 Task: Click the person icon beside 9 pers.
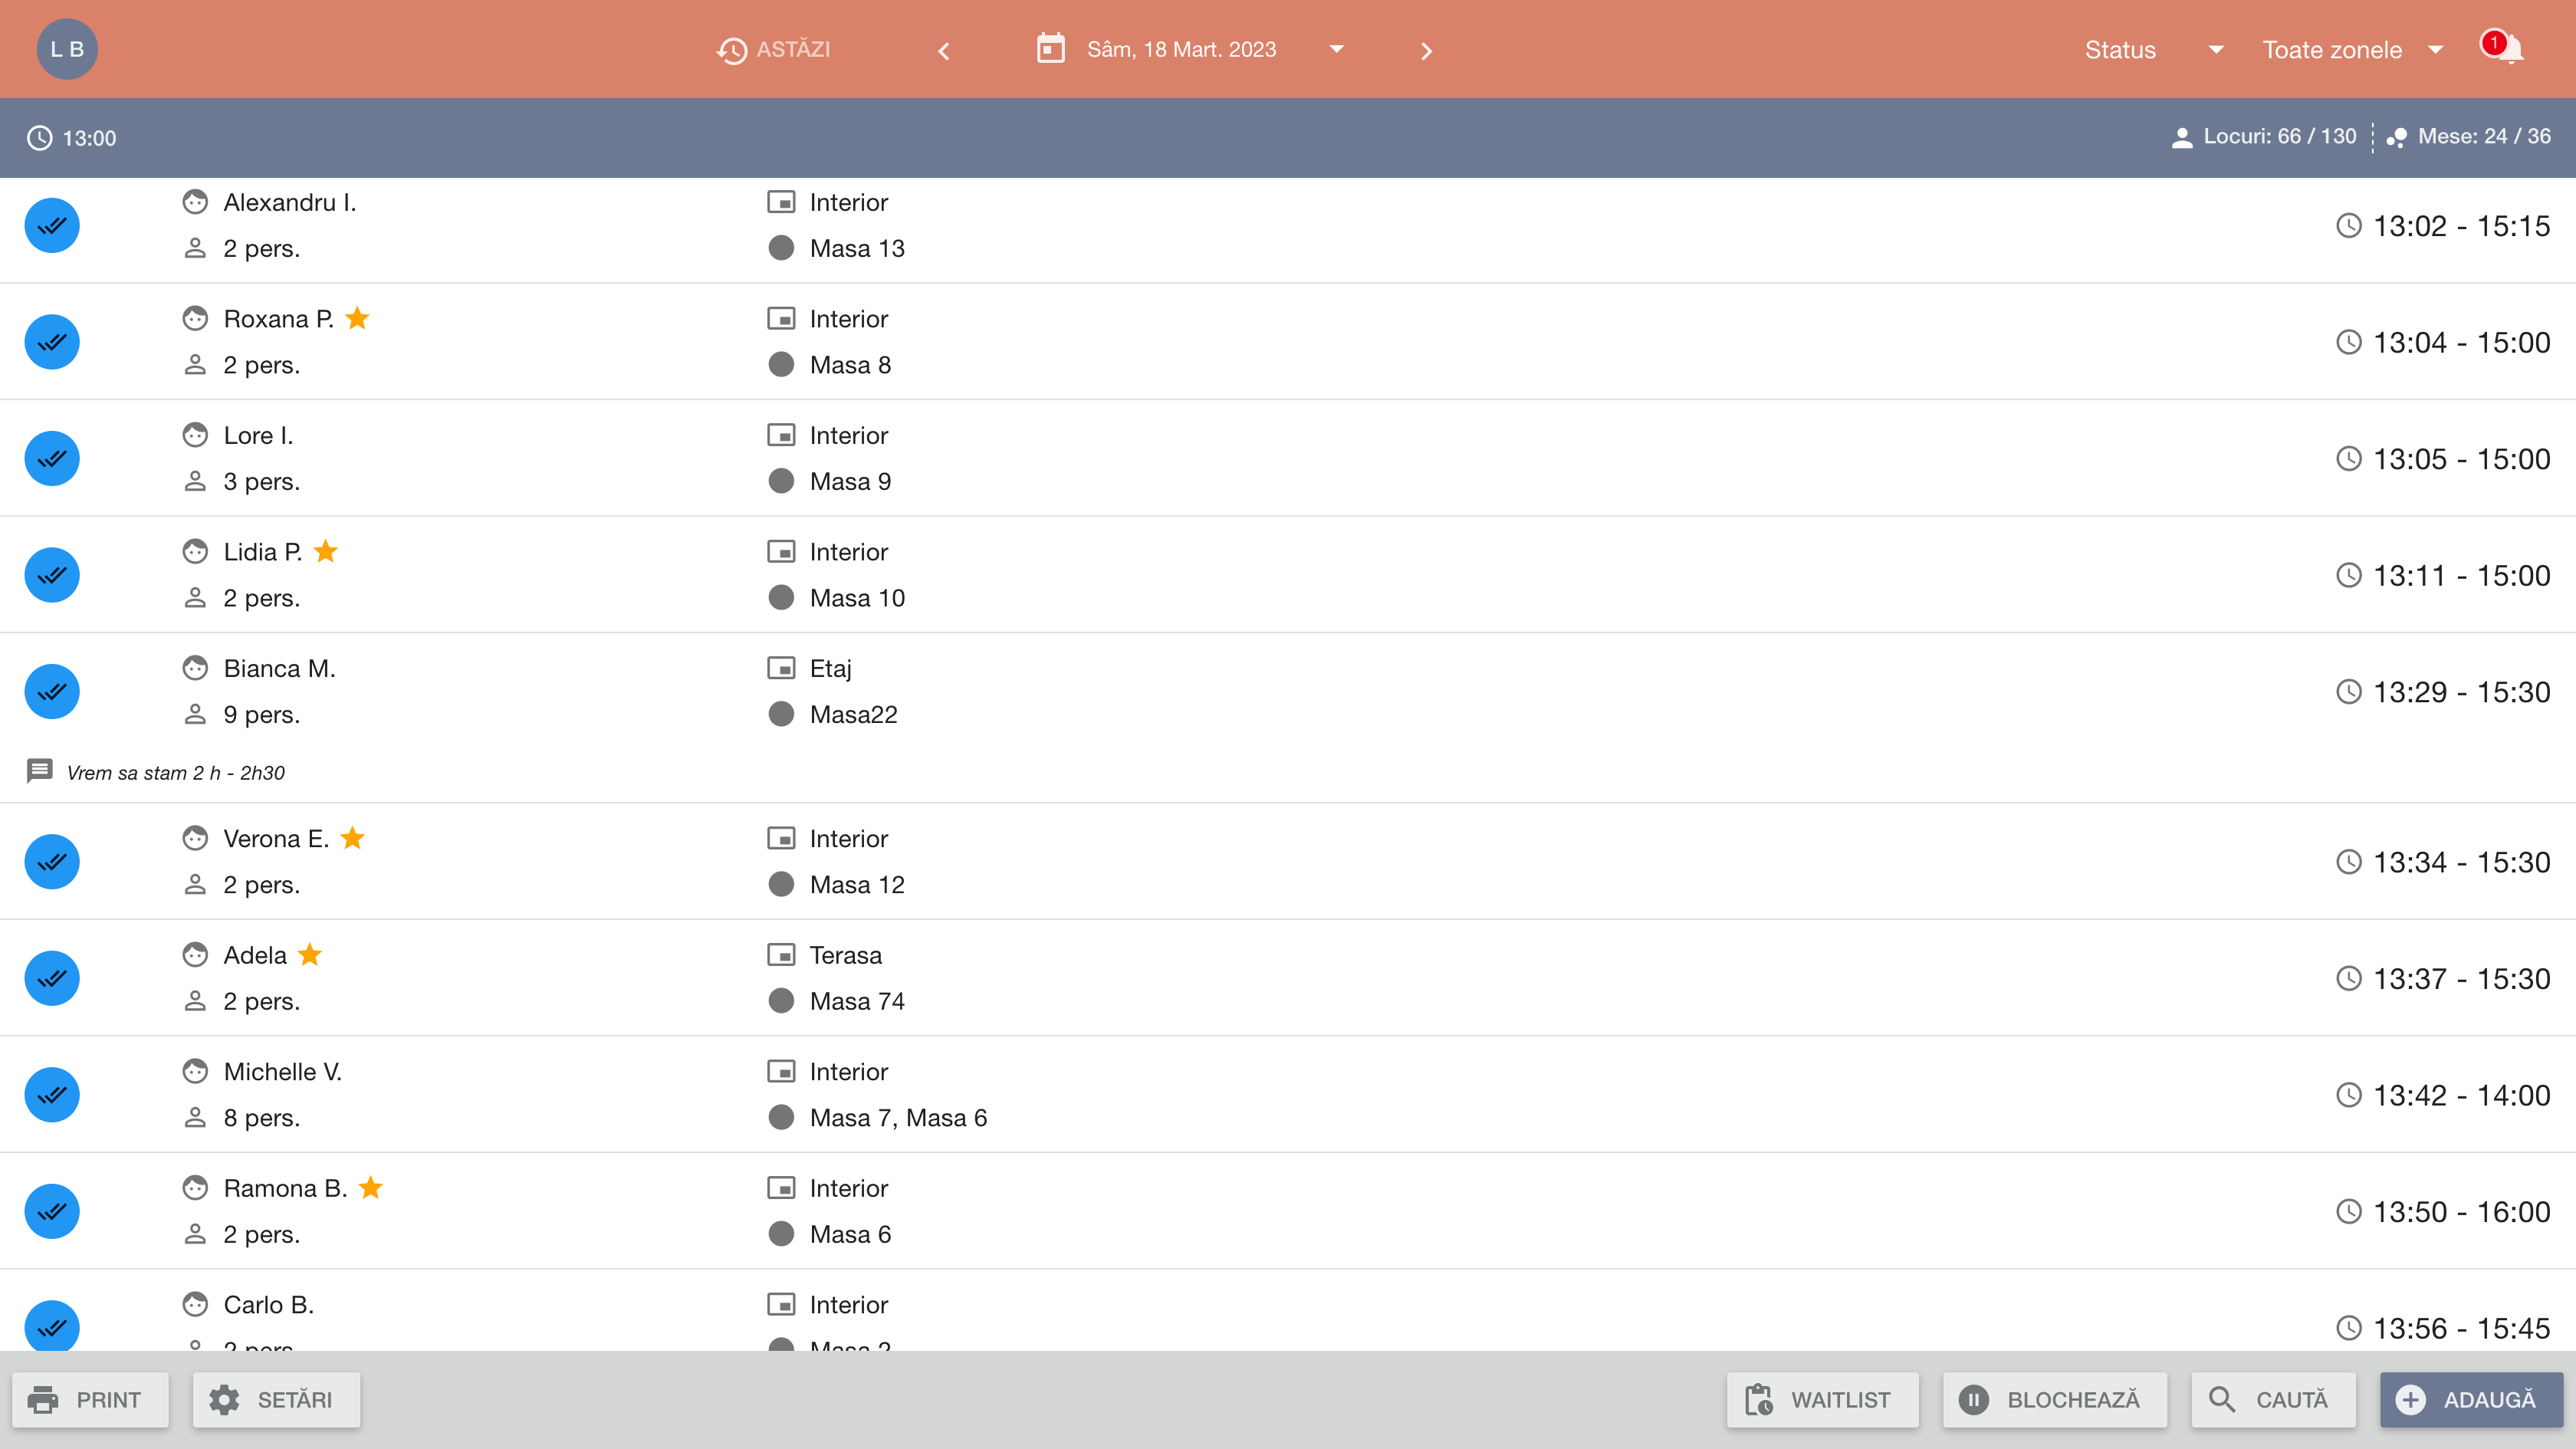(195, 714)
